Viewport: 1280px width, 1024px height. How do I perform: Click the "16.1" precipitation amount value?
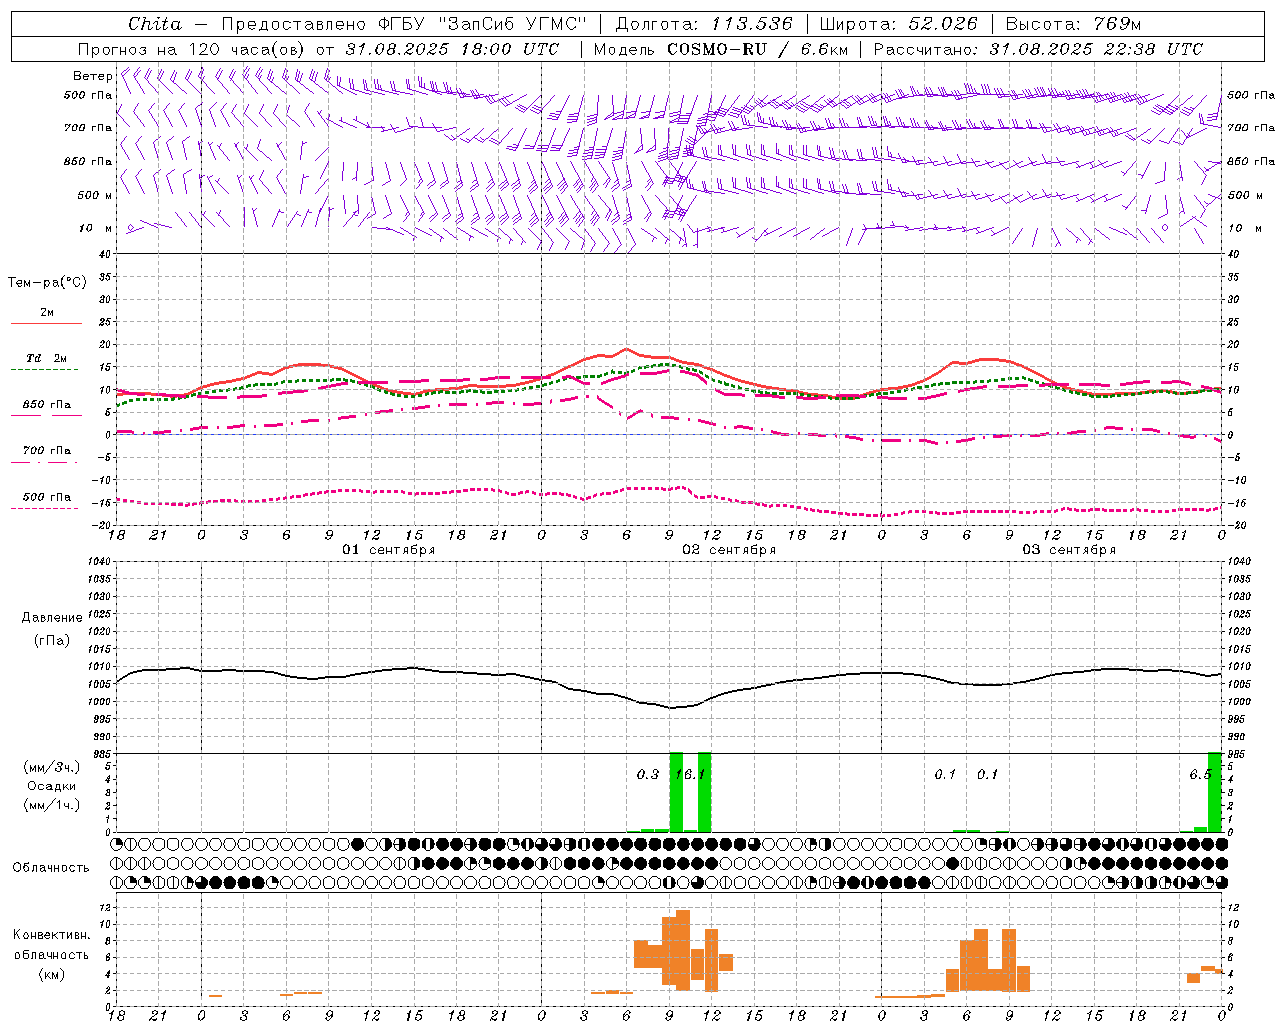(691, 774)
